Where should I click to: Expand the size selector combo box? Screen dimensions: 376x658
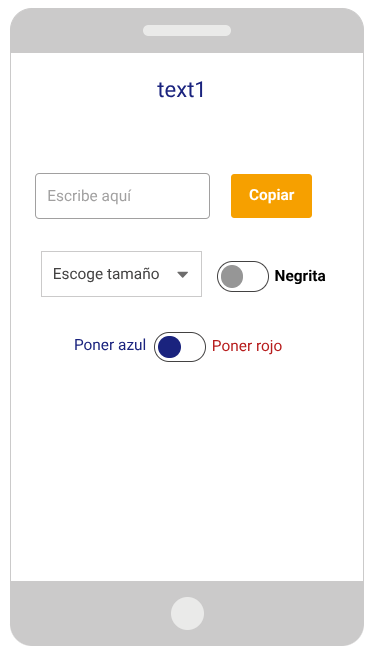point(121,274)
